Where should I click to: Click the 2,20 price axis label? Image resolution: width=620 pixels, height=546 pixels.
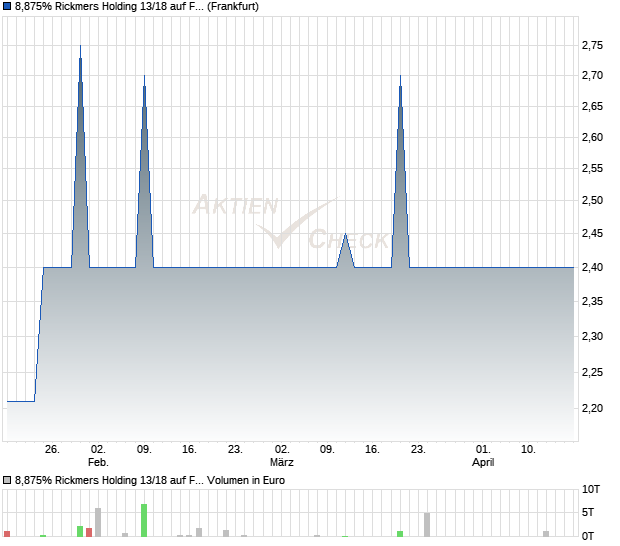[592, 408]
